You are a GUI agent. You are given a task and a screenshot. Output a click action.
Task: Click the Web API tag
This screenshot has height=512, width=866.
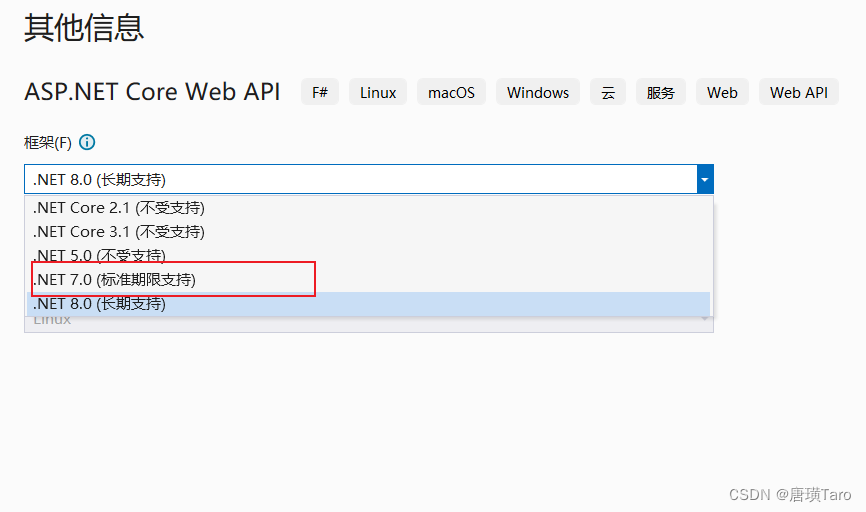point(799,92)
